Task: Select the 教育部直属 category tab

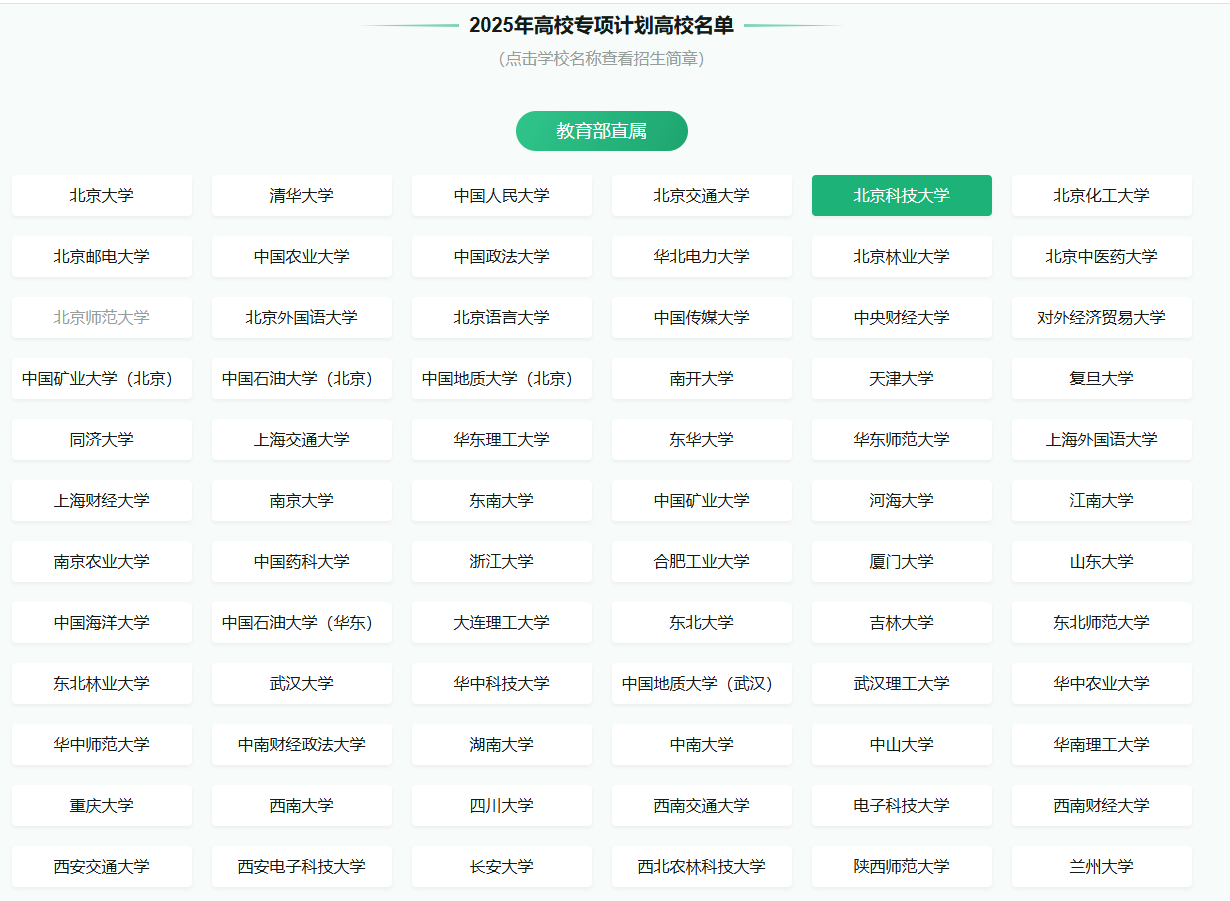Action: click(601, 131)
